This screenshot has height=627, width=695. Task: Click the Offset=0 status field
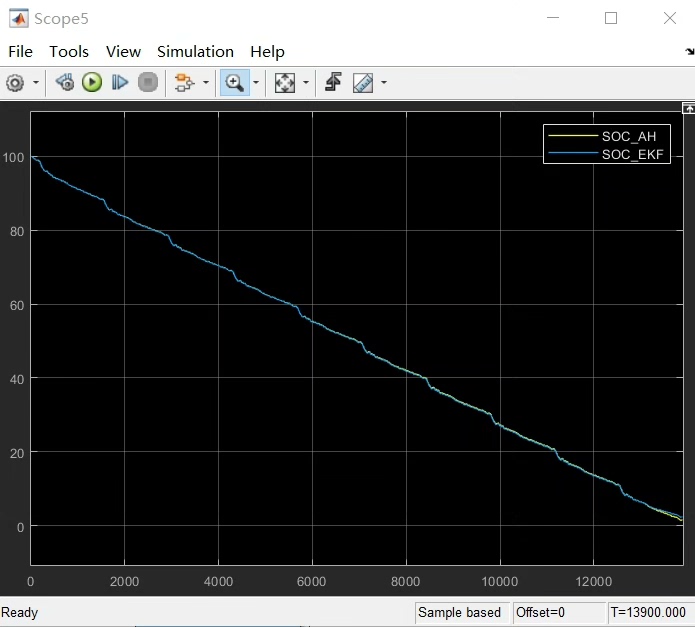tap(558, 612)
